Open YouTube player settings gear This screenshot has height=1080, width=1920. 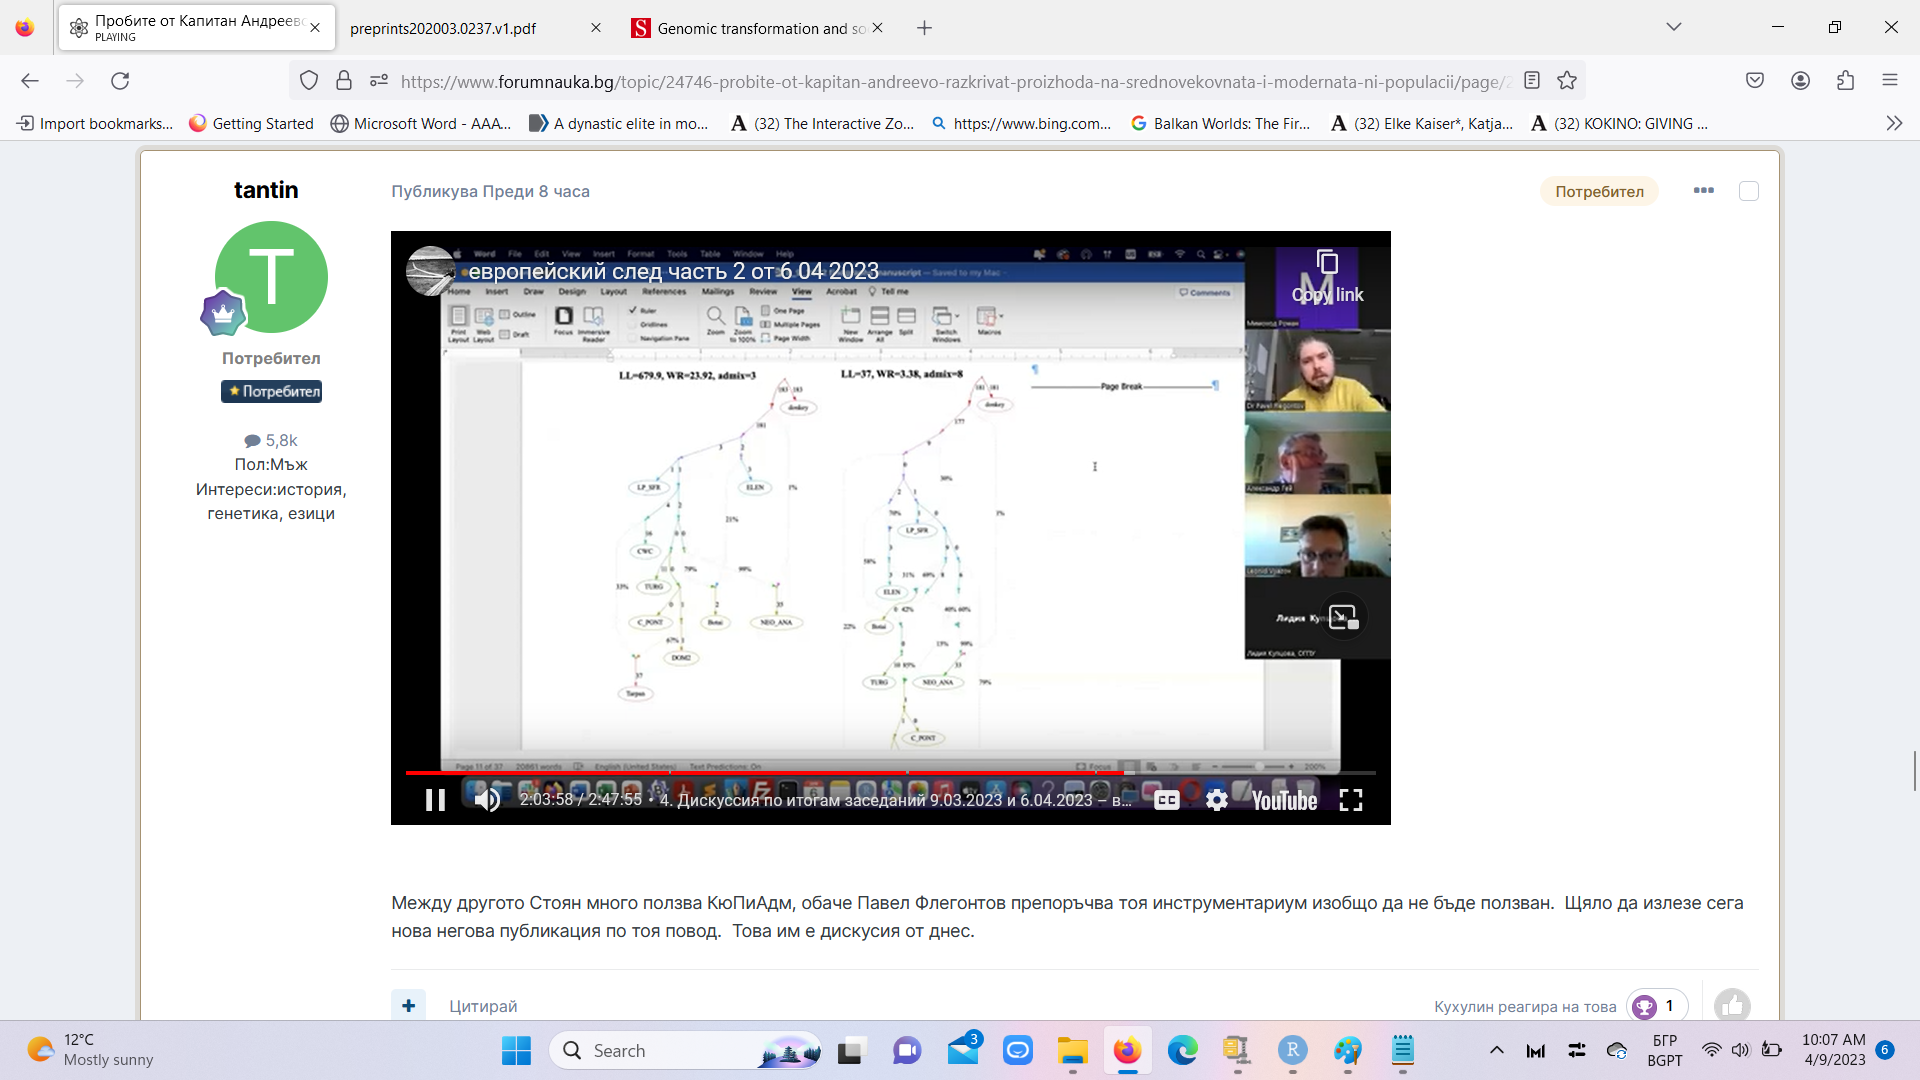pos(1216,800)
